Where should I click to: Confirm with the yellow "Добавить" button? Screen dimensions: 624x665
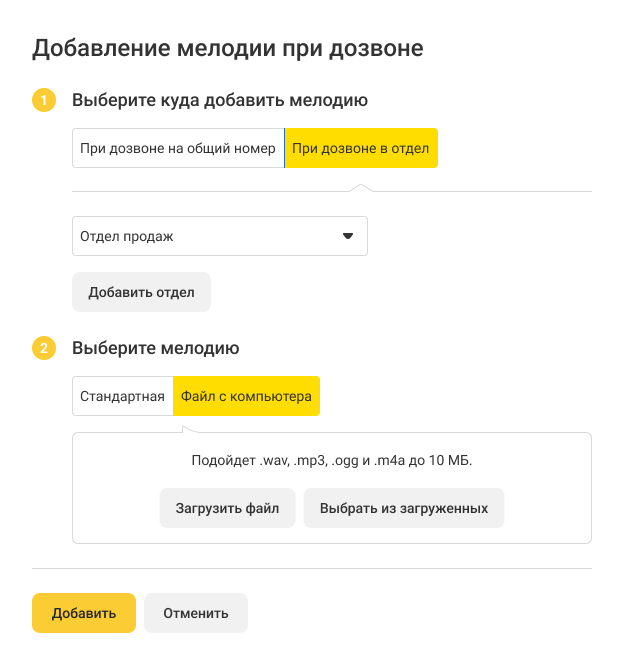pos(83,613)
